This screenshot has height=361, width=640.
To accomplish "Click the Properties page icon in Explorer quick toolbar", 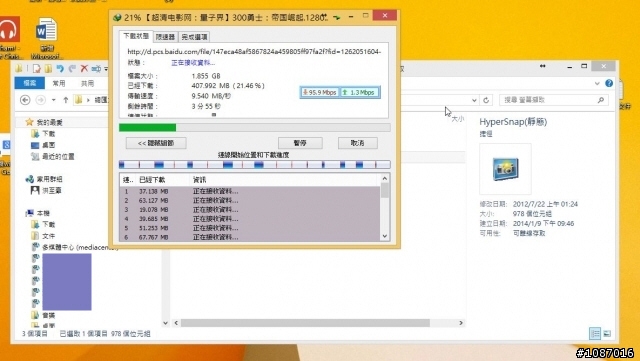I will 37,68.
